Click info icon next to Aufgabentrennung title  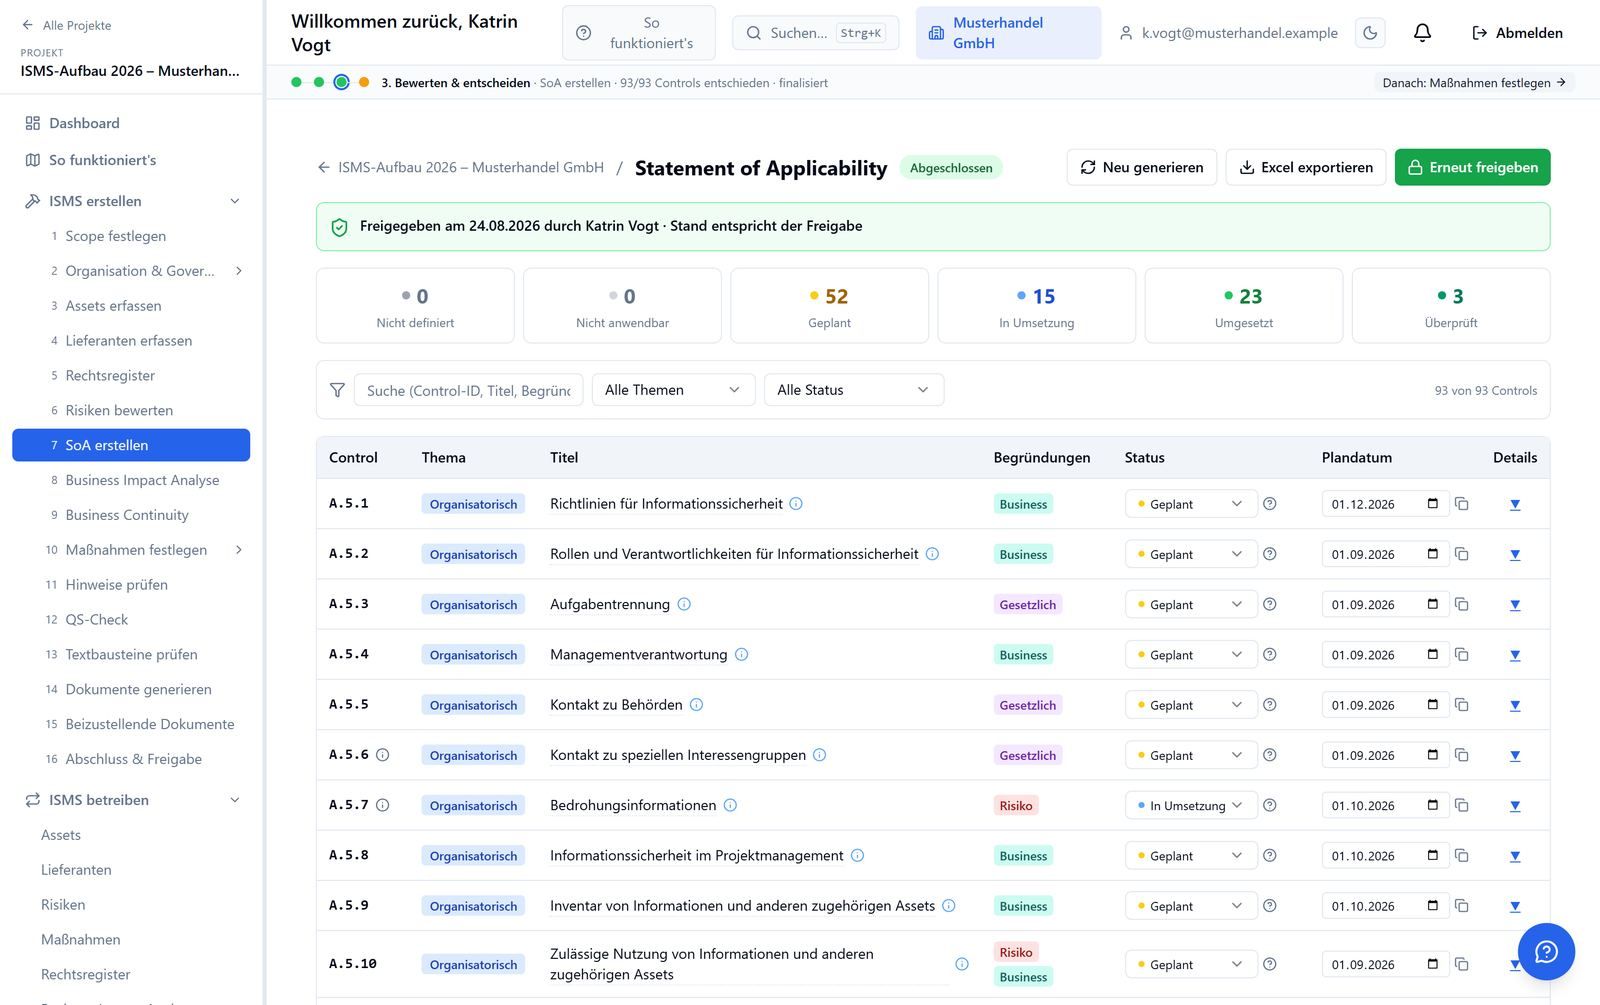[684, 604]
